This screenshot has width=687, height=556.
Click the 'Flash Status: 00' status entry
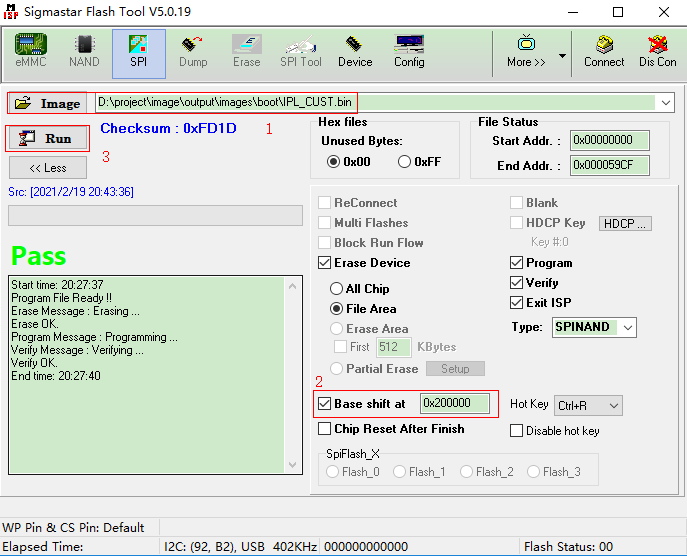tap(568, 546)
